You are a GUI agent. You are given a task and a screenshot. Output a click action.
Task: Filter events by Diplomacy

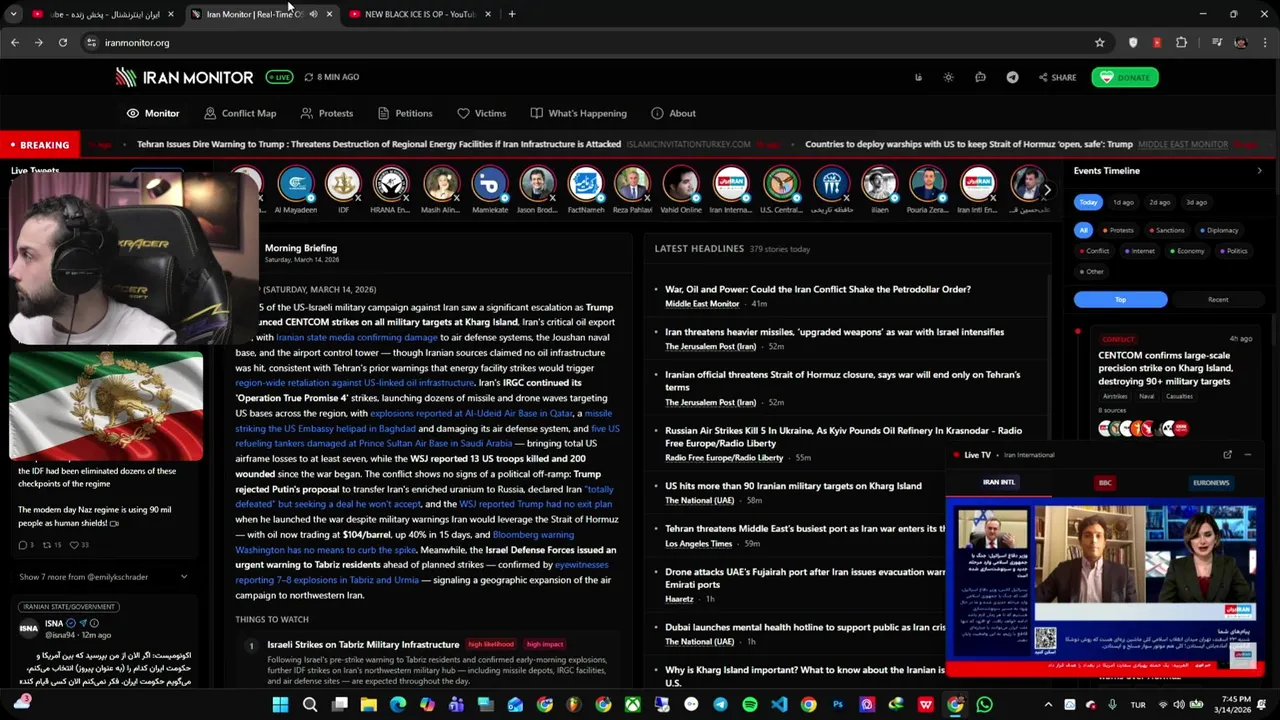coord(1219,230)
